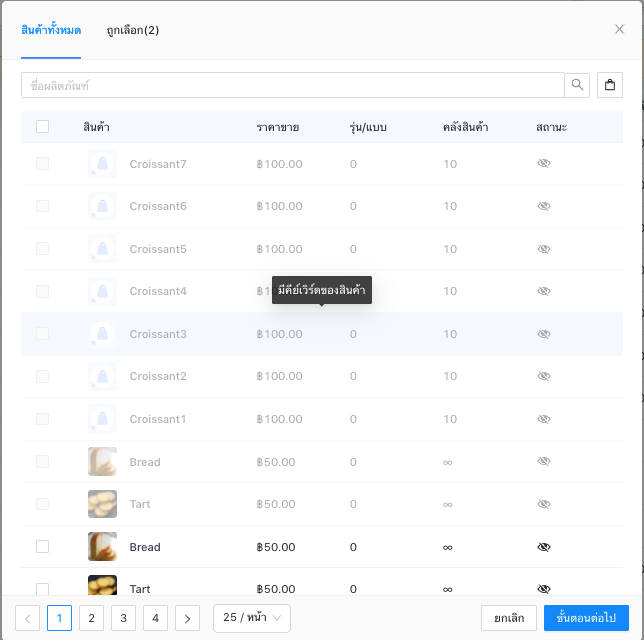
Task: Click the Croissant7 placeholder product image
Action: [x=102, y=163]
